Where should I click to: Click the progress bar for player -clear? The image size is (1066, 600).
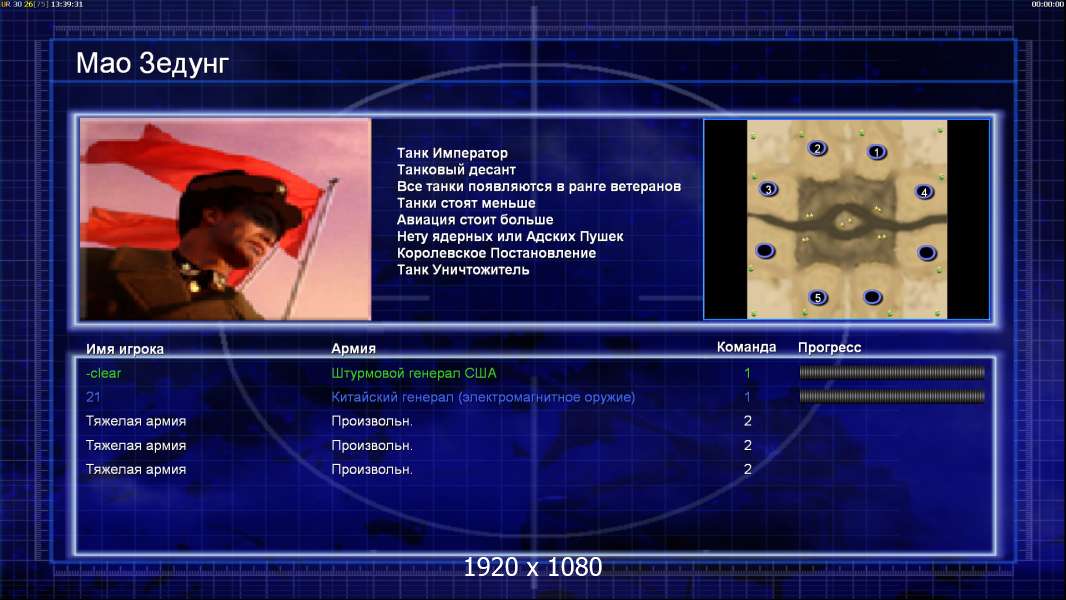coord(892,372)
